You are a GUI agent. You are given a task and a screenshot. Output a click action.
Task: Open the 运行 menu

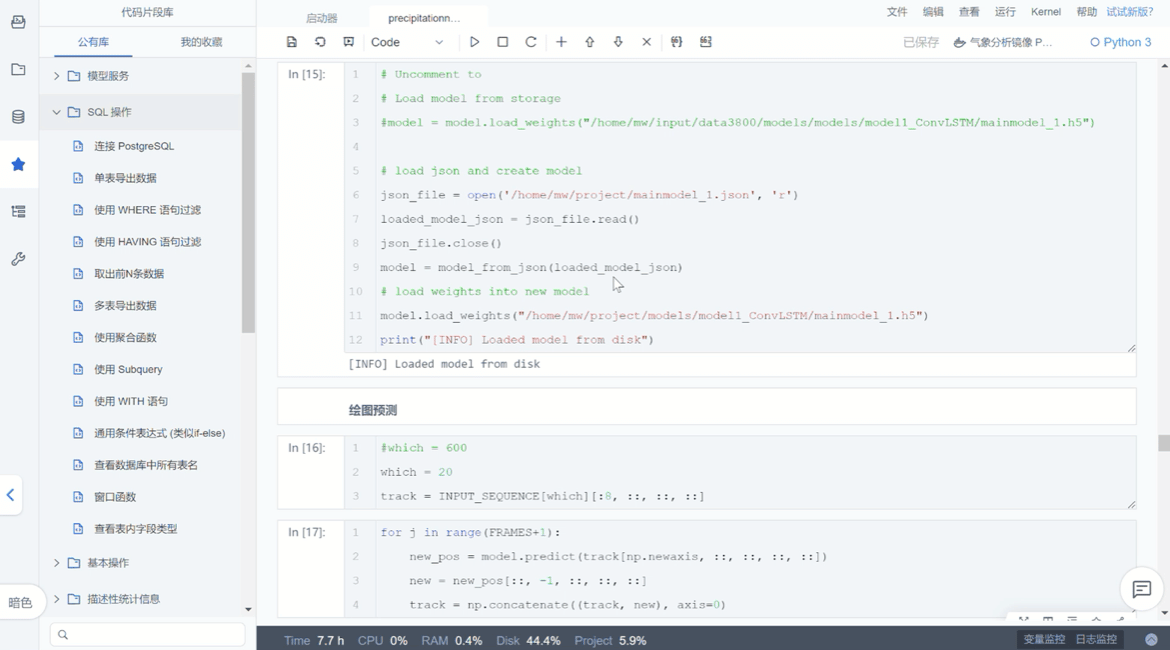(1005, 12)
